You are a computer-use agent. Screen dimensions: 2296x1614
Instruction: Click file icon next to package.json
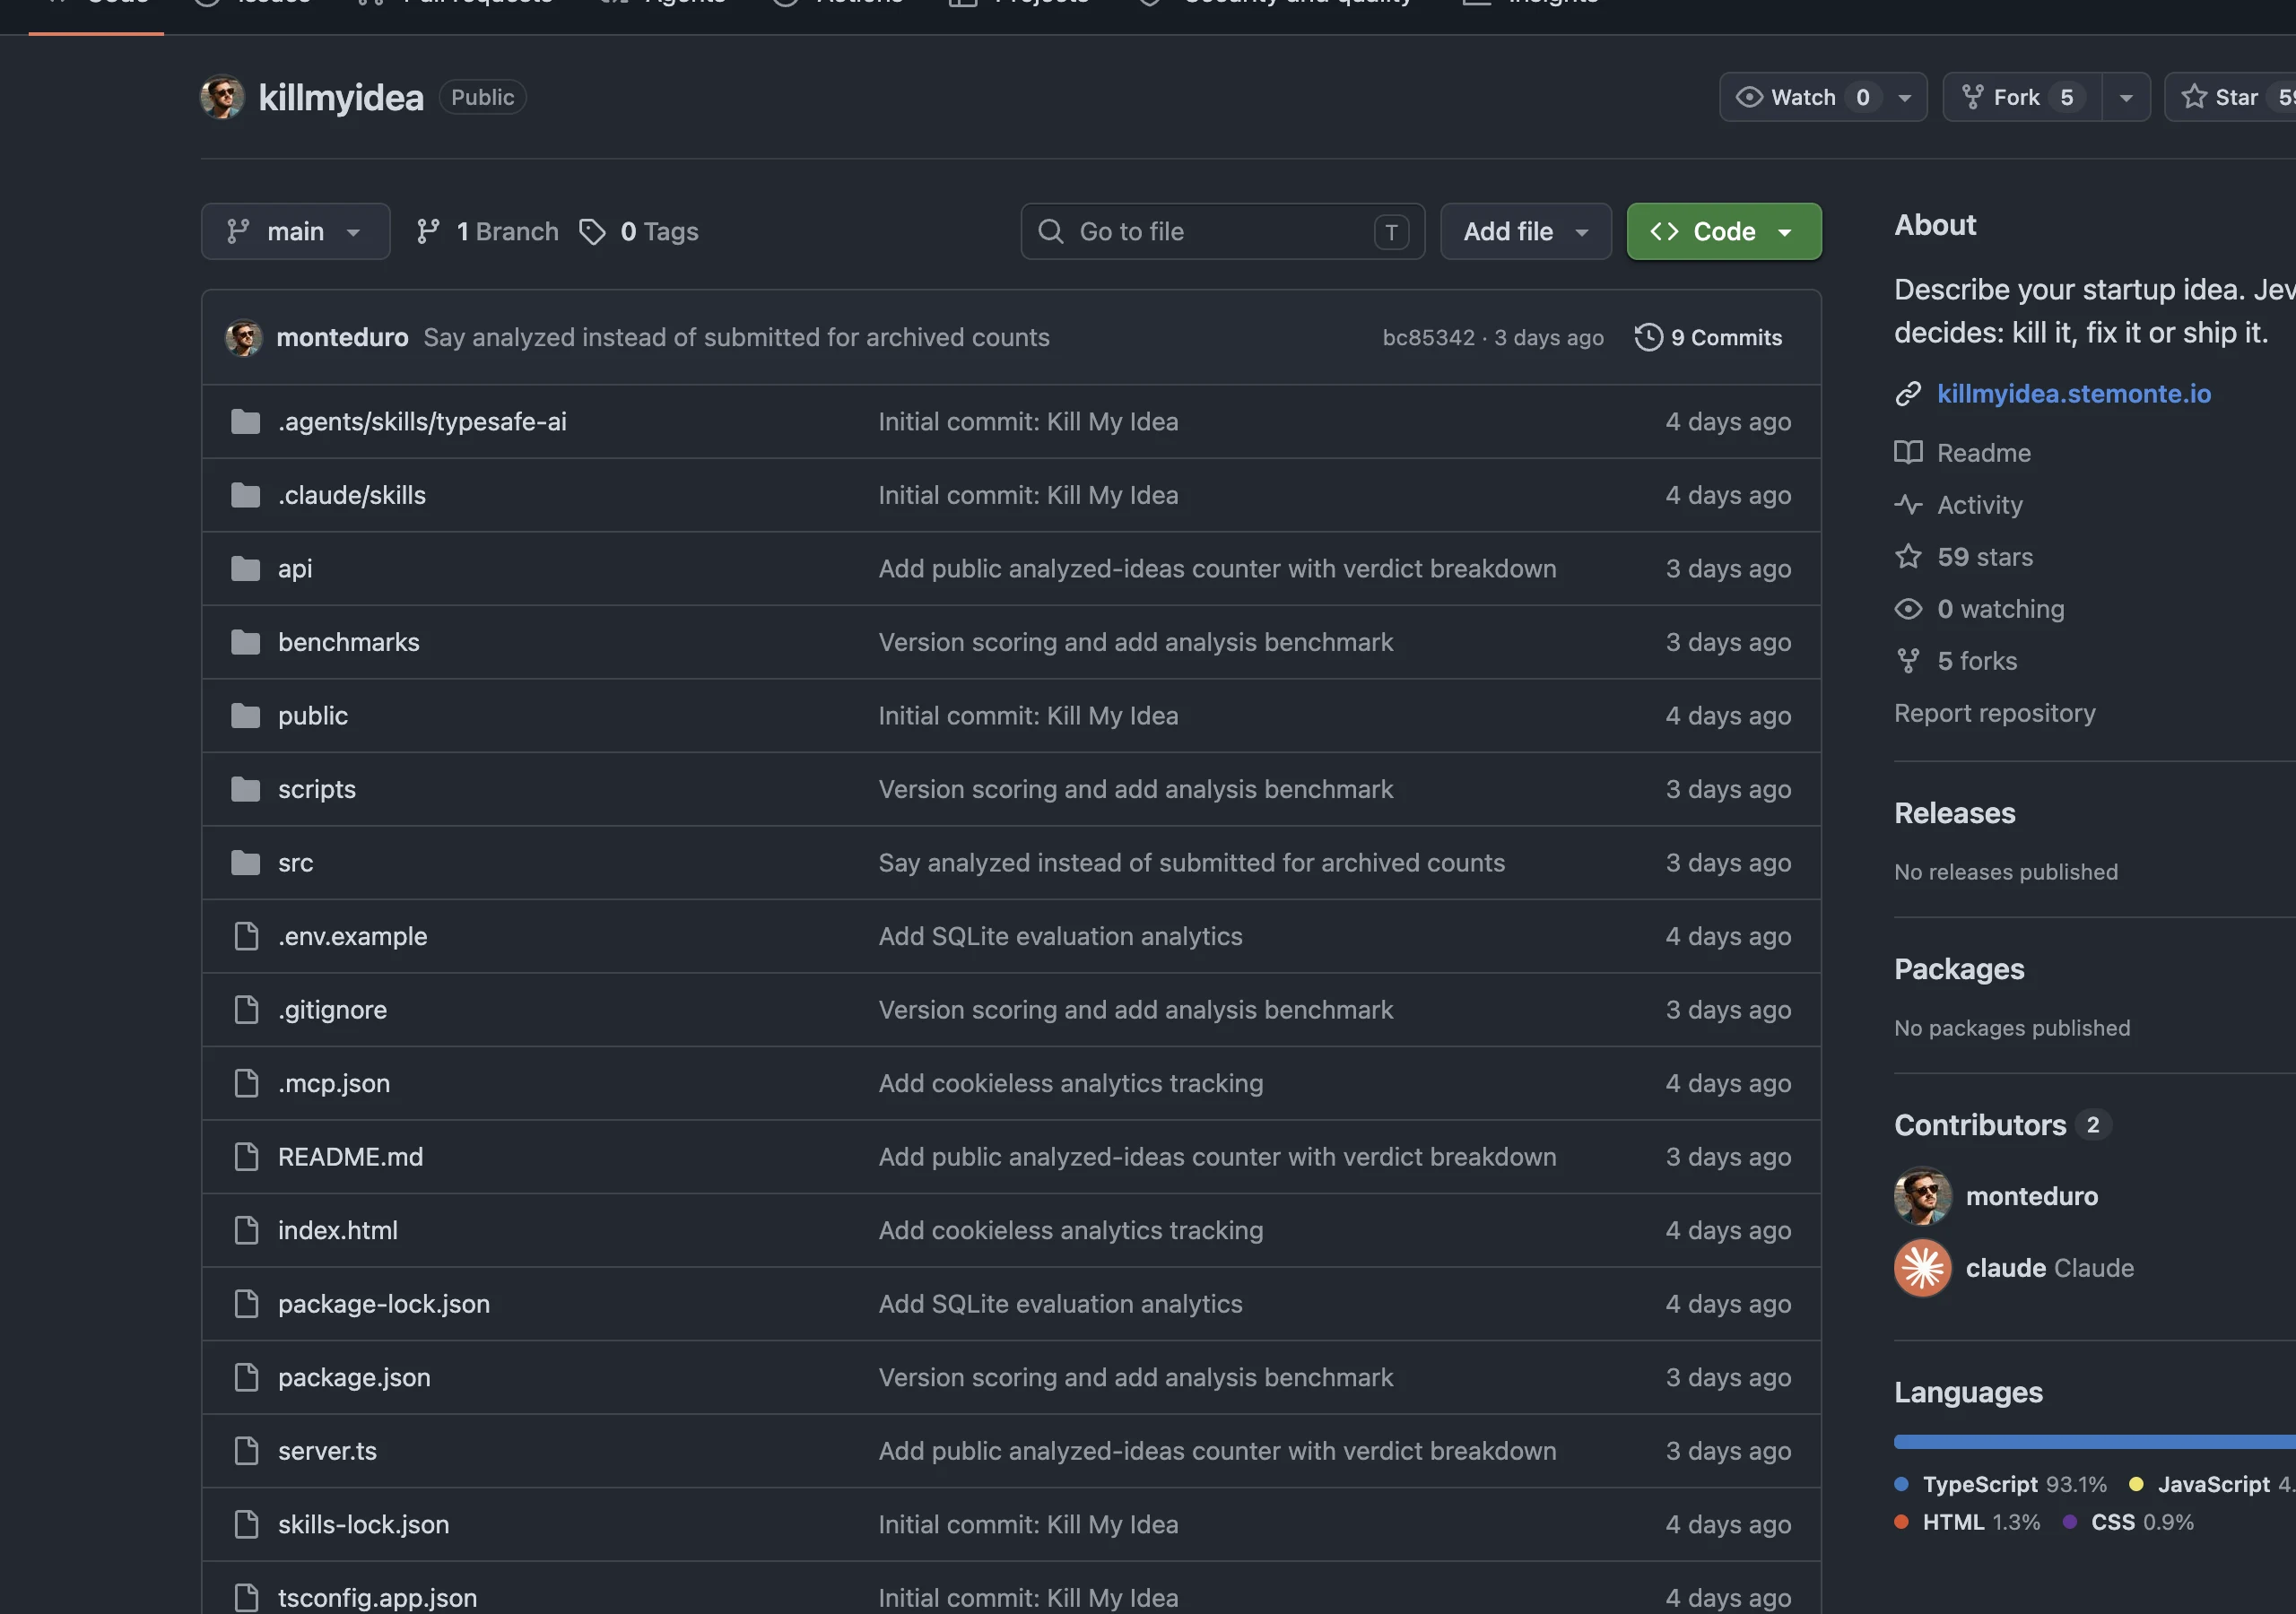[246, 1377]
